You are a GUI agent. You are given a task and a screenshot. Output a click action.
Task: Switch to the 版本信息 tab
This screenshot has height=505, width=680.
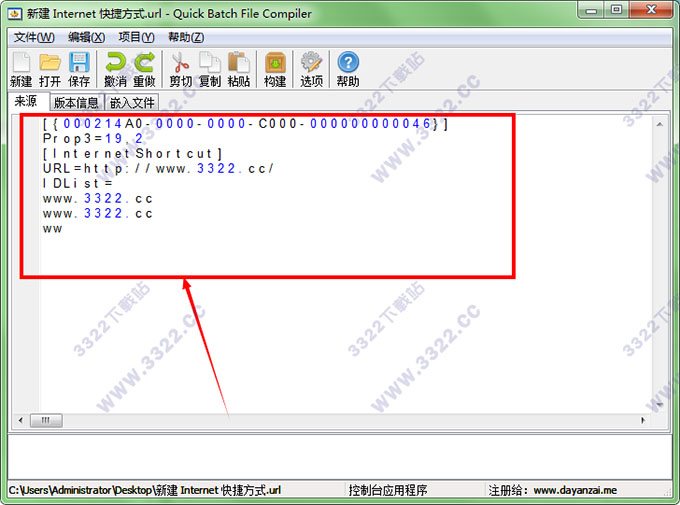[x=76, y=103]
